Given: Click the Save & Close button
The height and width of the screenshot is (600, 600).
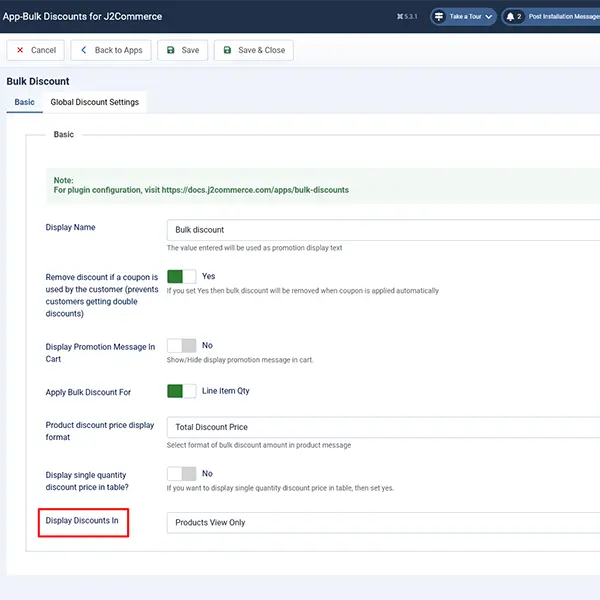Looking at the screenshot, I should click(254, 50).
